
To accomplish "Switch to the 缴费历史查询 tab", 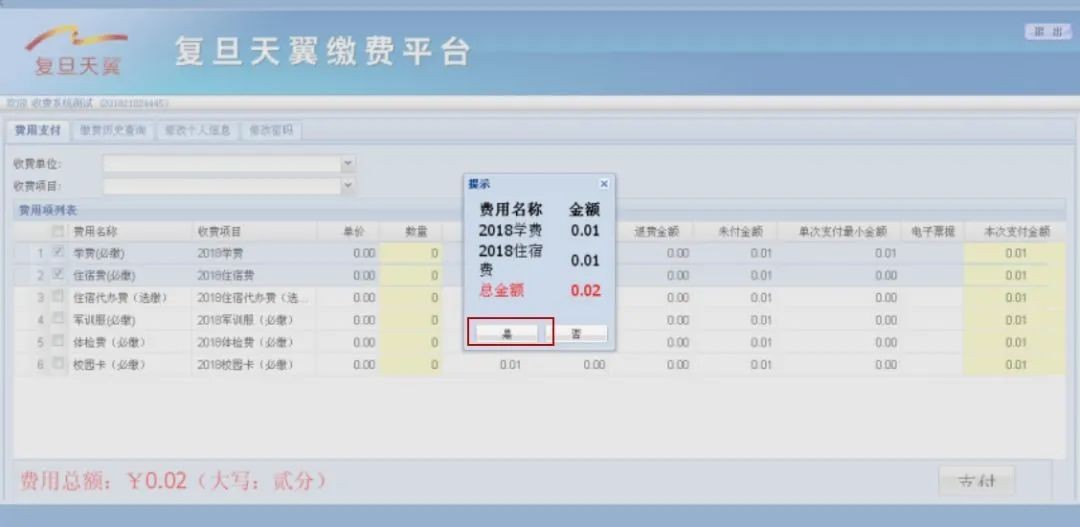I will point(112,130).
